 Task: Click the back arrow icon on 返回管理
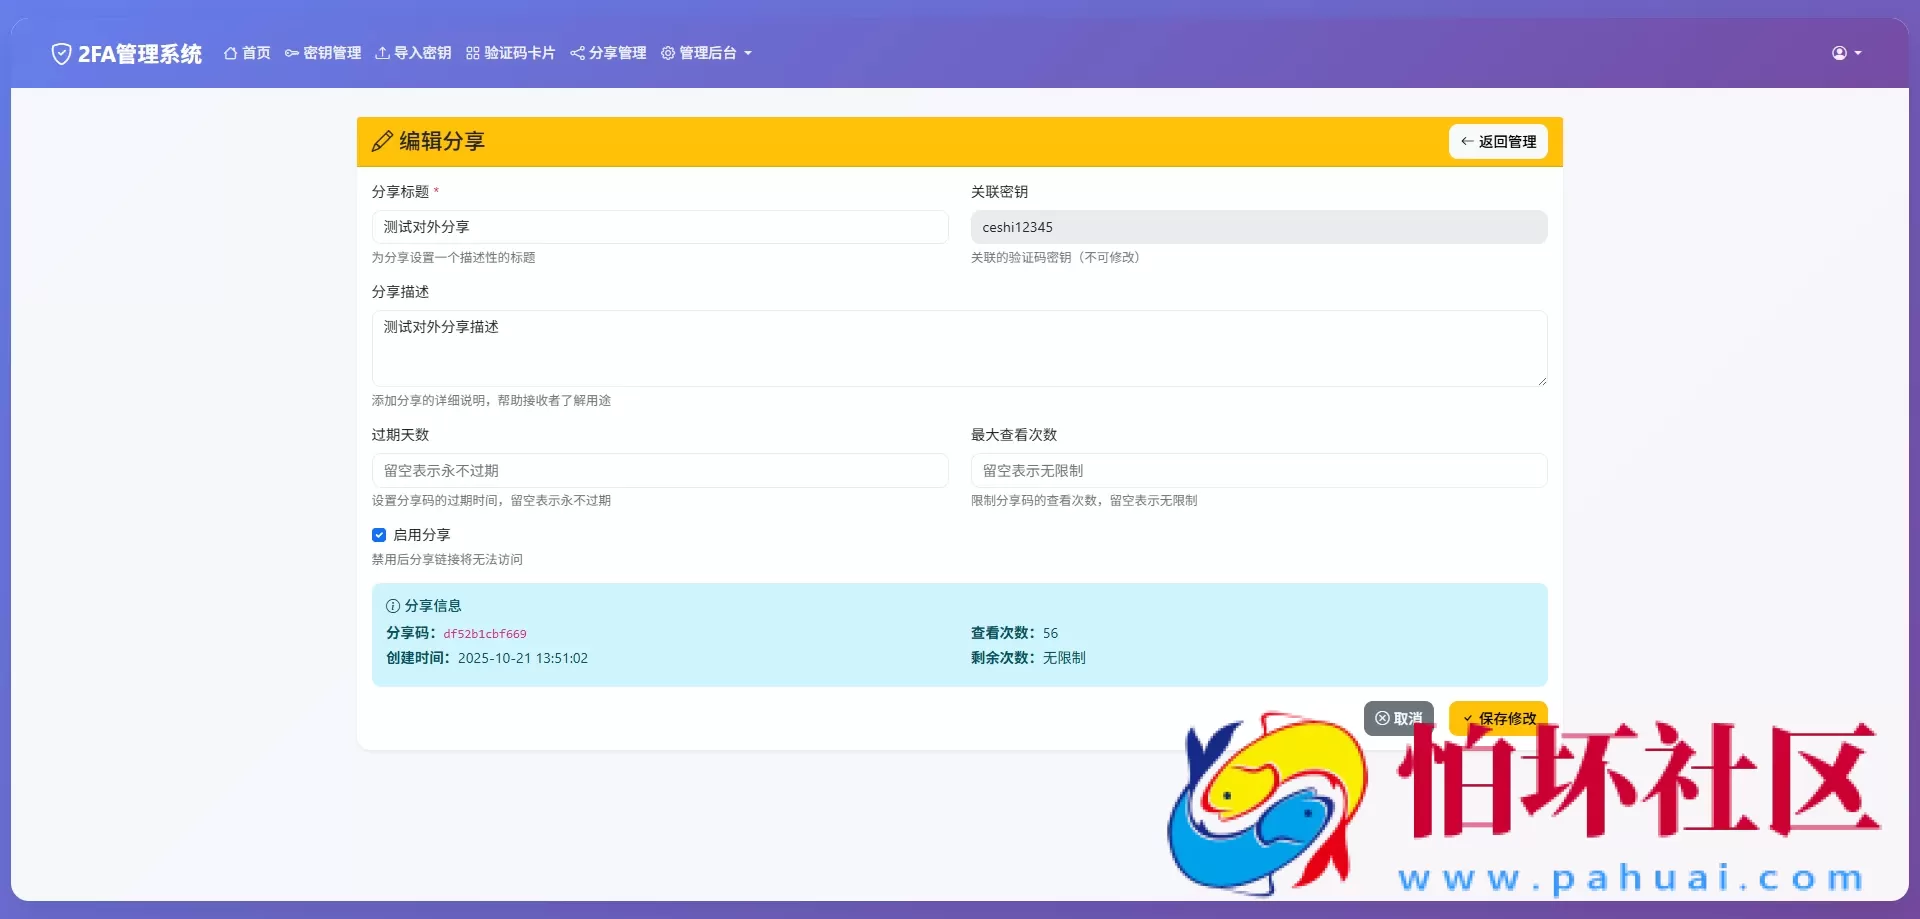1467,141
